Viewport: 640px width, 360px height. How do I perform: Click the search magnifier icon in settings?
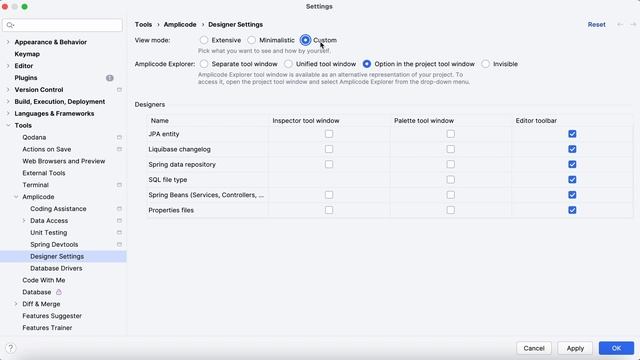(10, 25)
